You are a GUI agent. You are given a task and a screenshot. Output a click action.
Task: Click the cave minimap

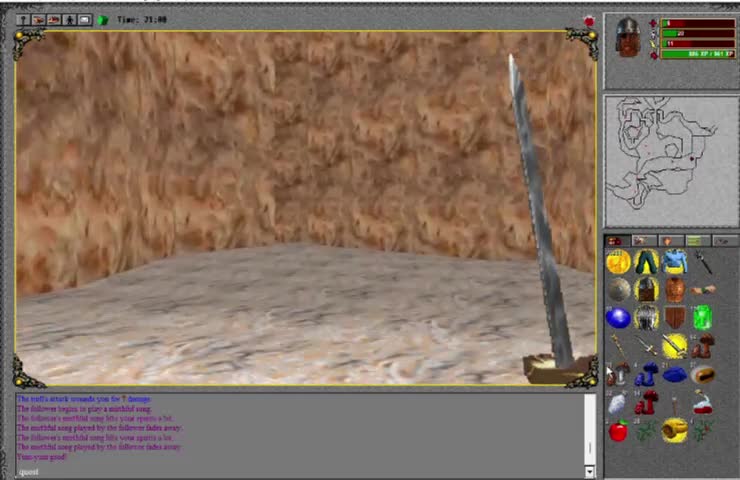tap(671, 160)
